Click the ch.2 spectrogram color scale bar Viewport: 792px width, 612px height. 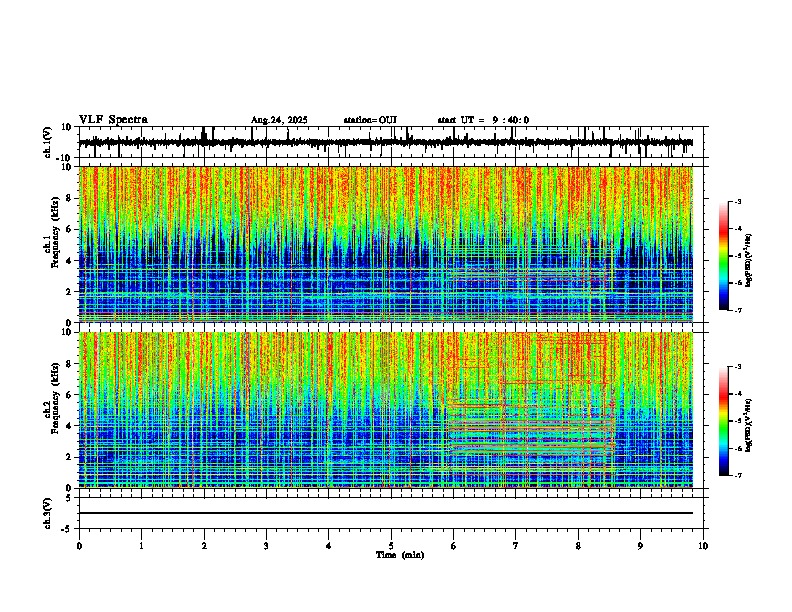pos(724,421)
